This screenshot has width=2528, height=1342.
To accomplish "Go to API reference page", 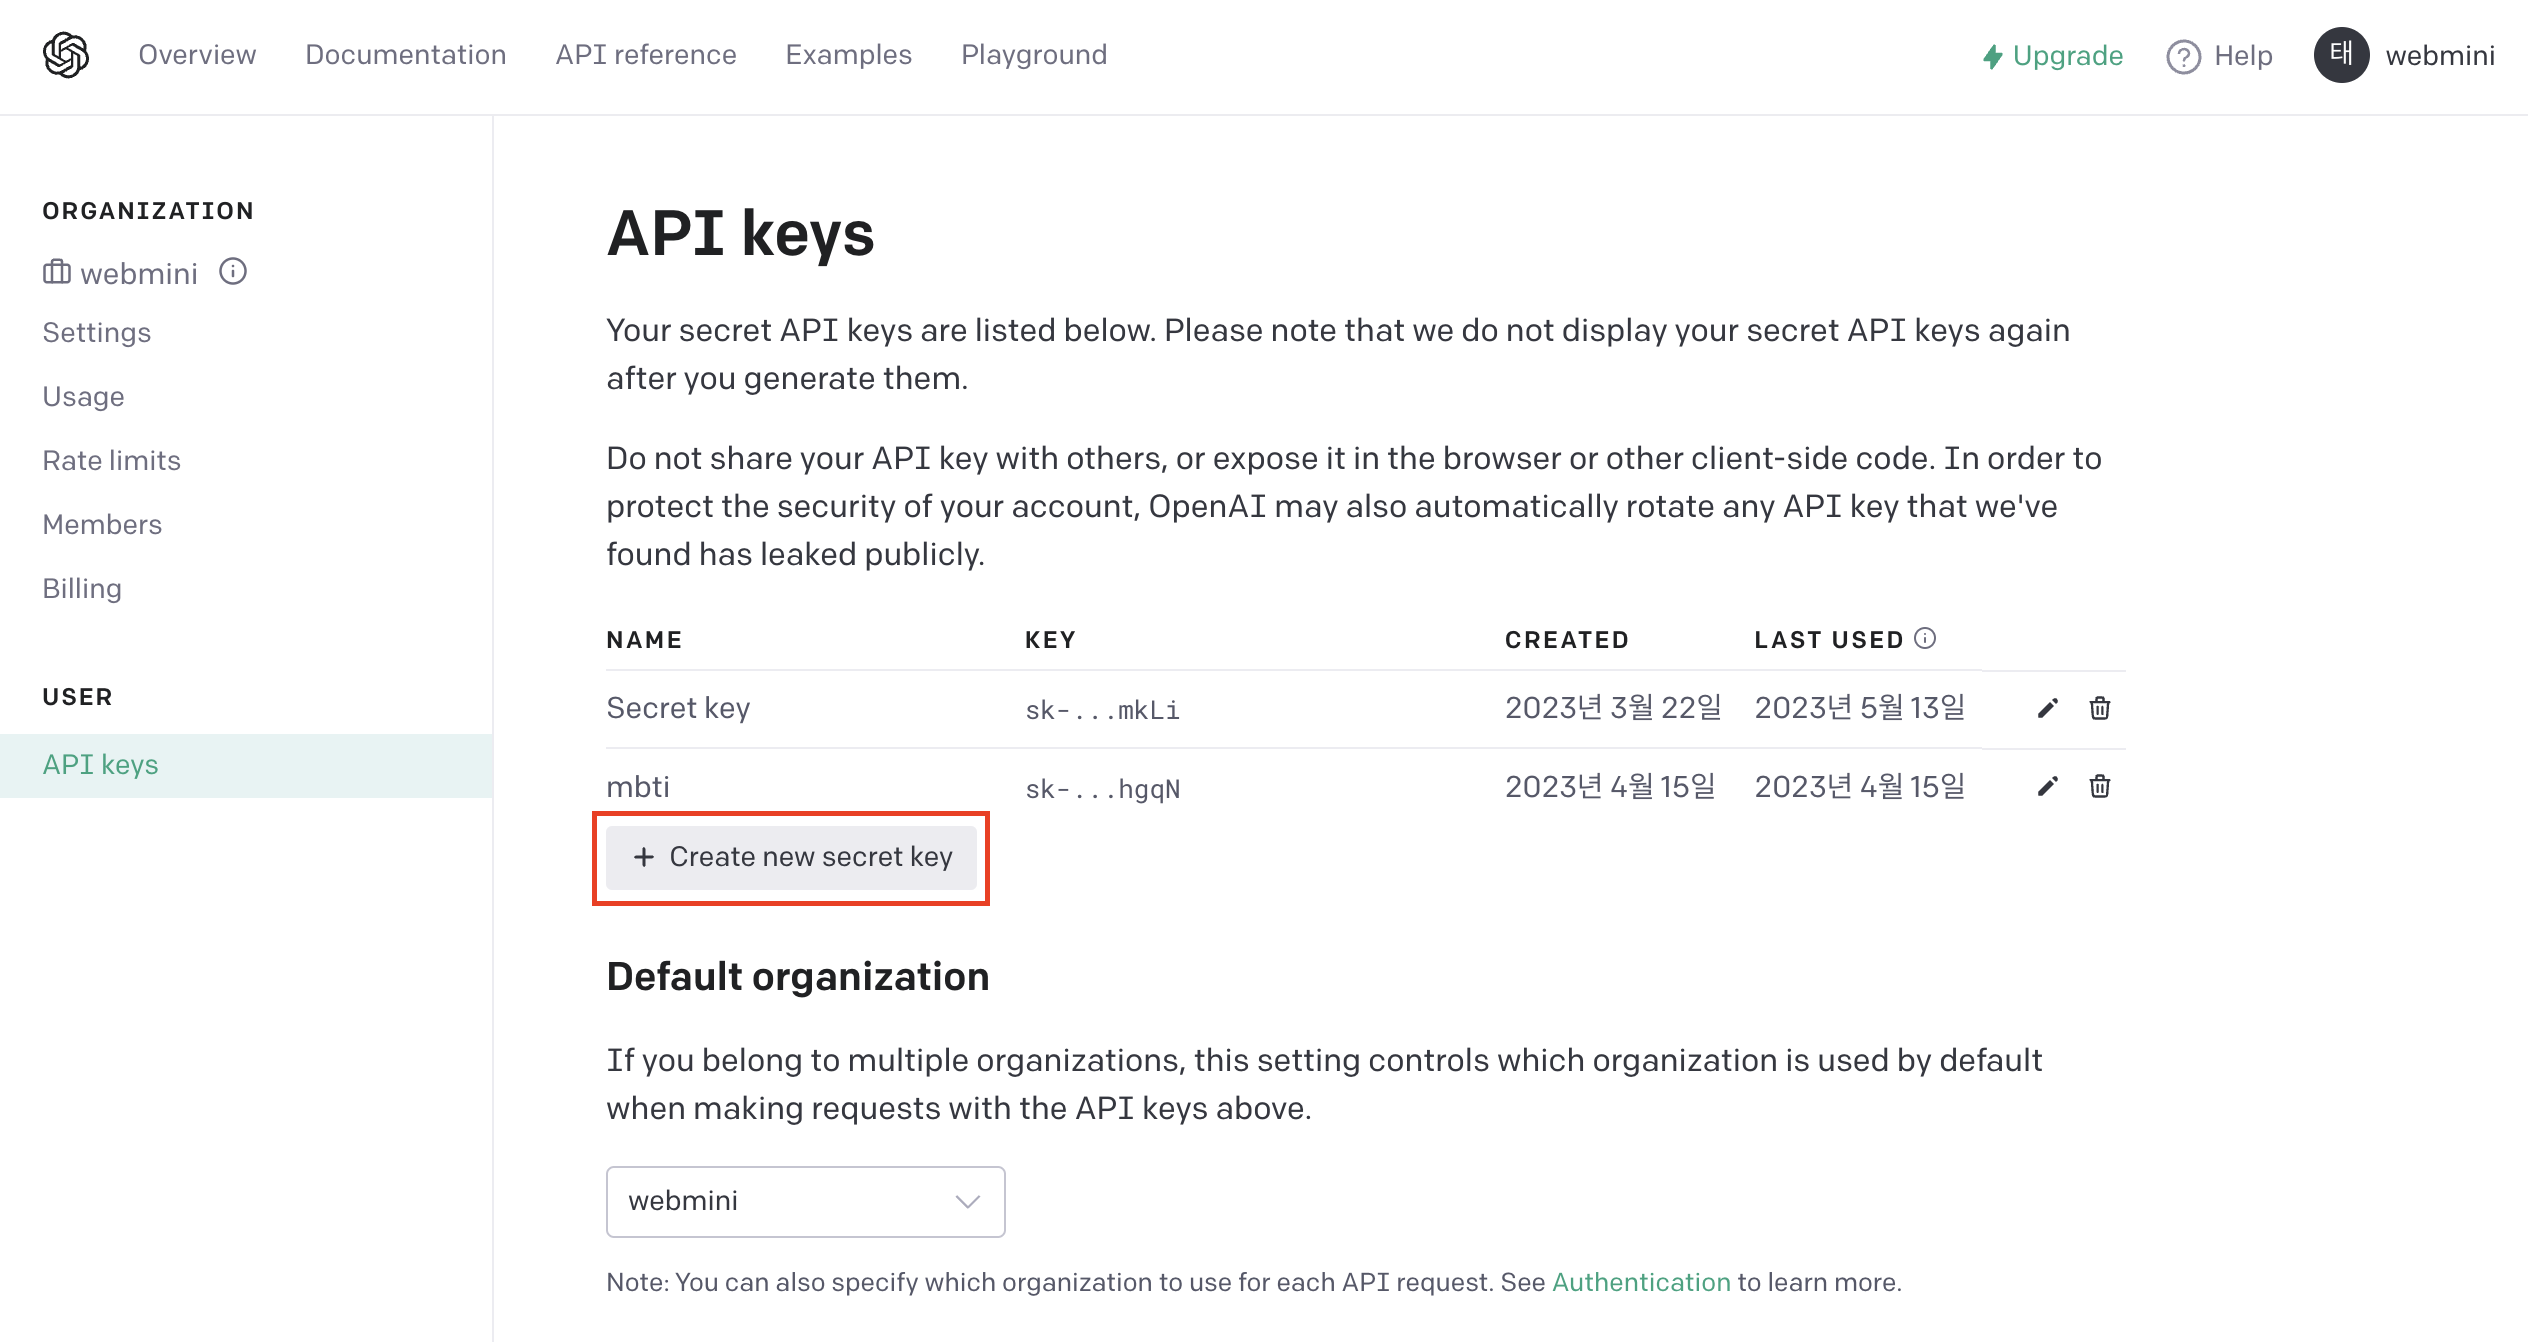I will click(x=645, y=55).
